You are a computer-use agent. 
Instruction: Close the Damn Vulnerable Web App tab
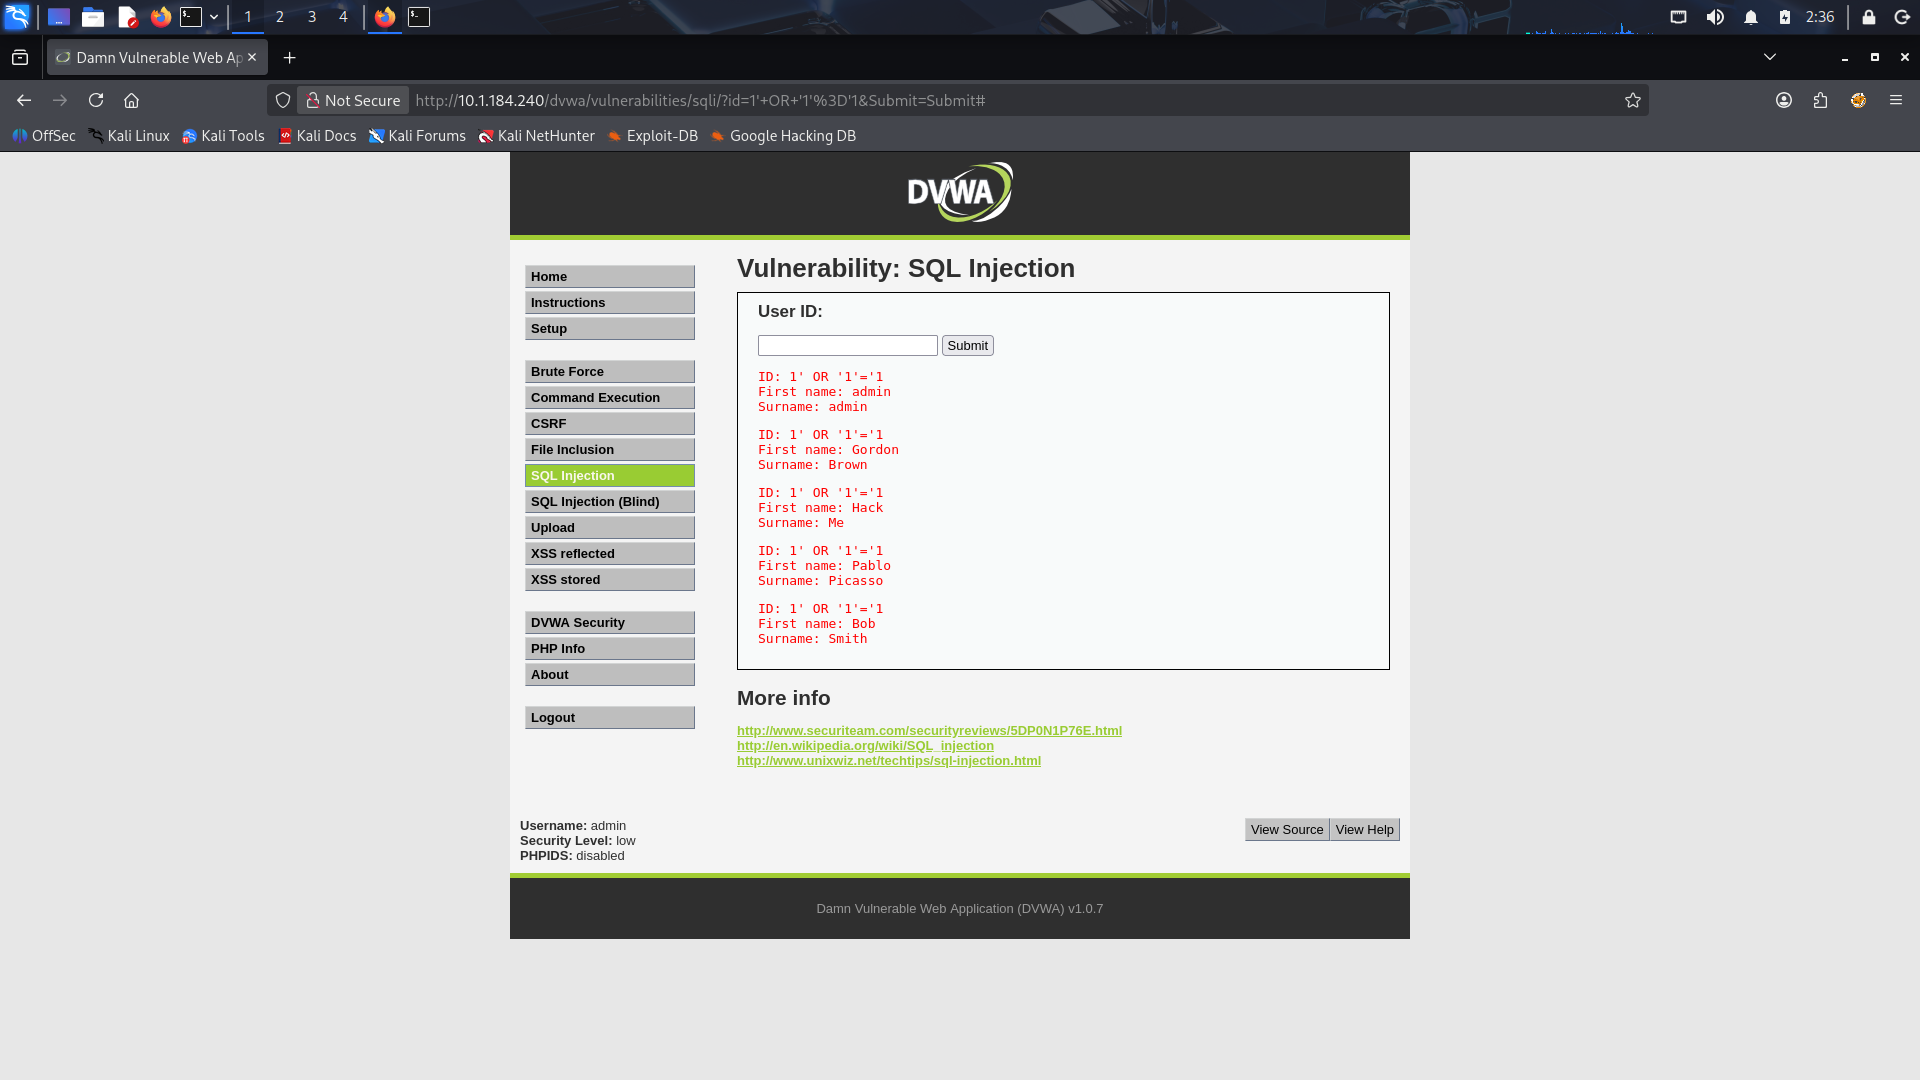pos(252,57)
